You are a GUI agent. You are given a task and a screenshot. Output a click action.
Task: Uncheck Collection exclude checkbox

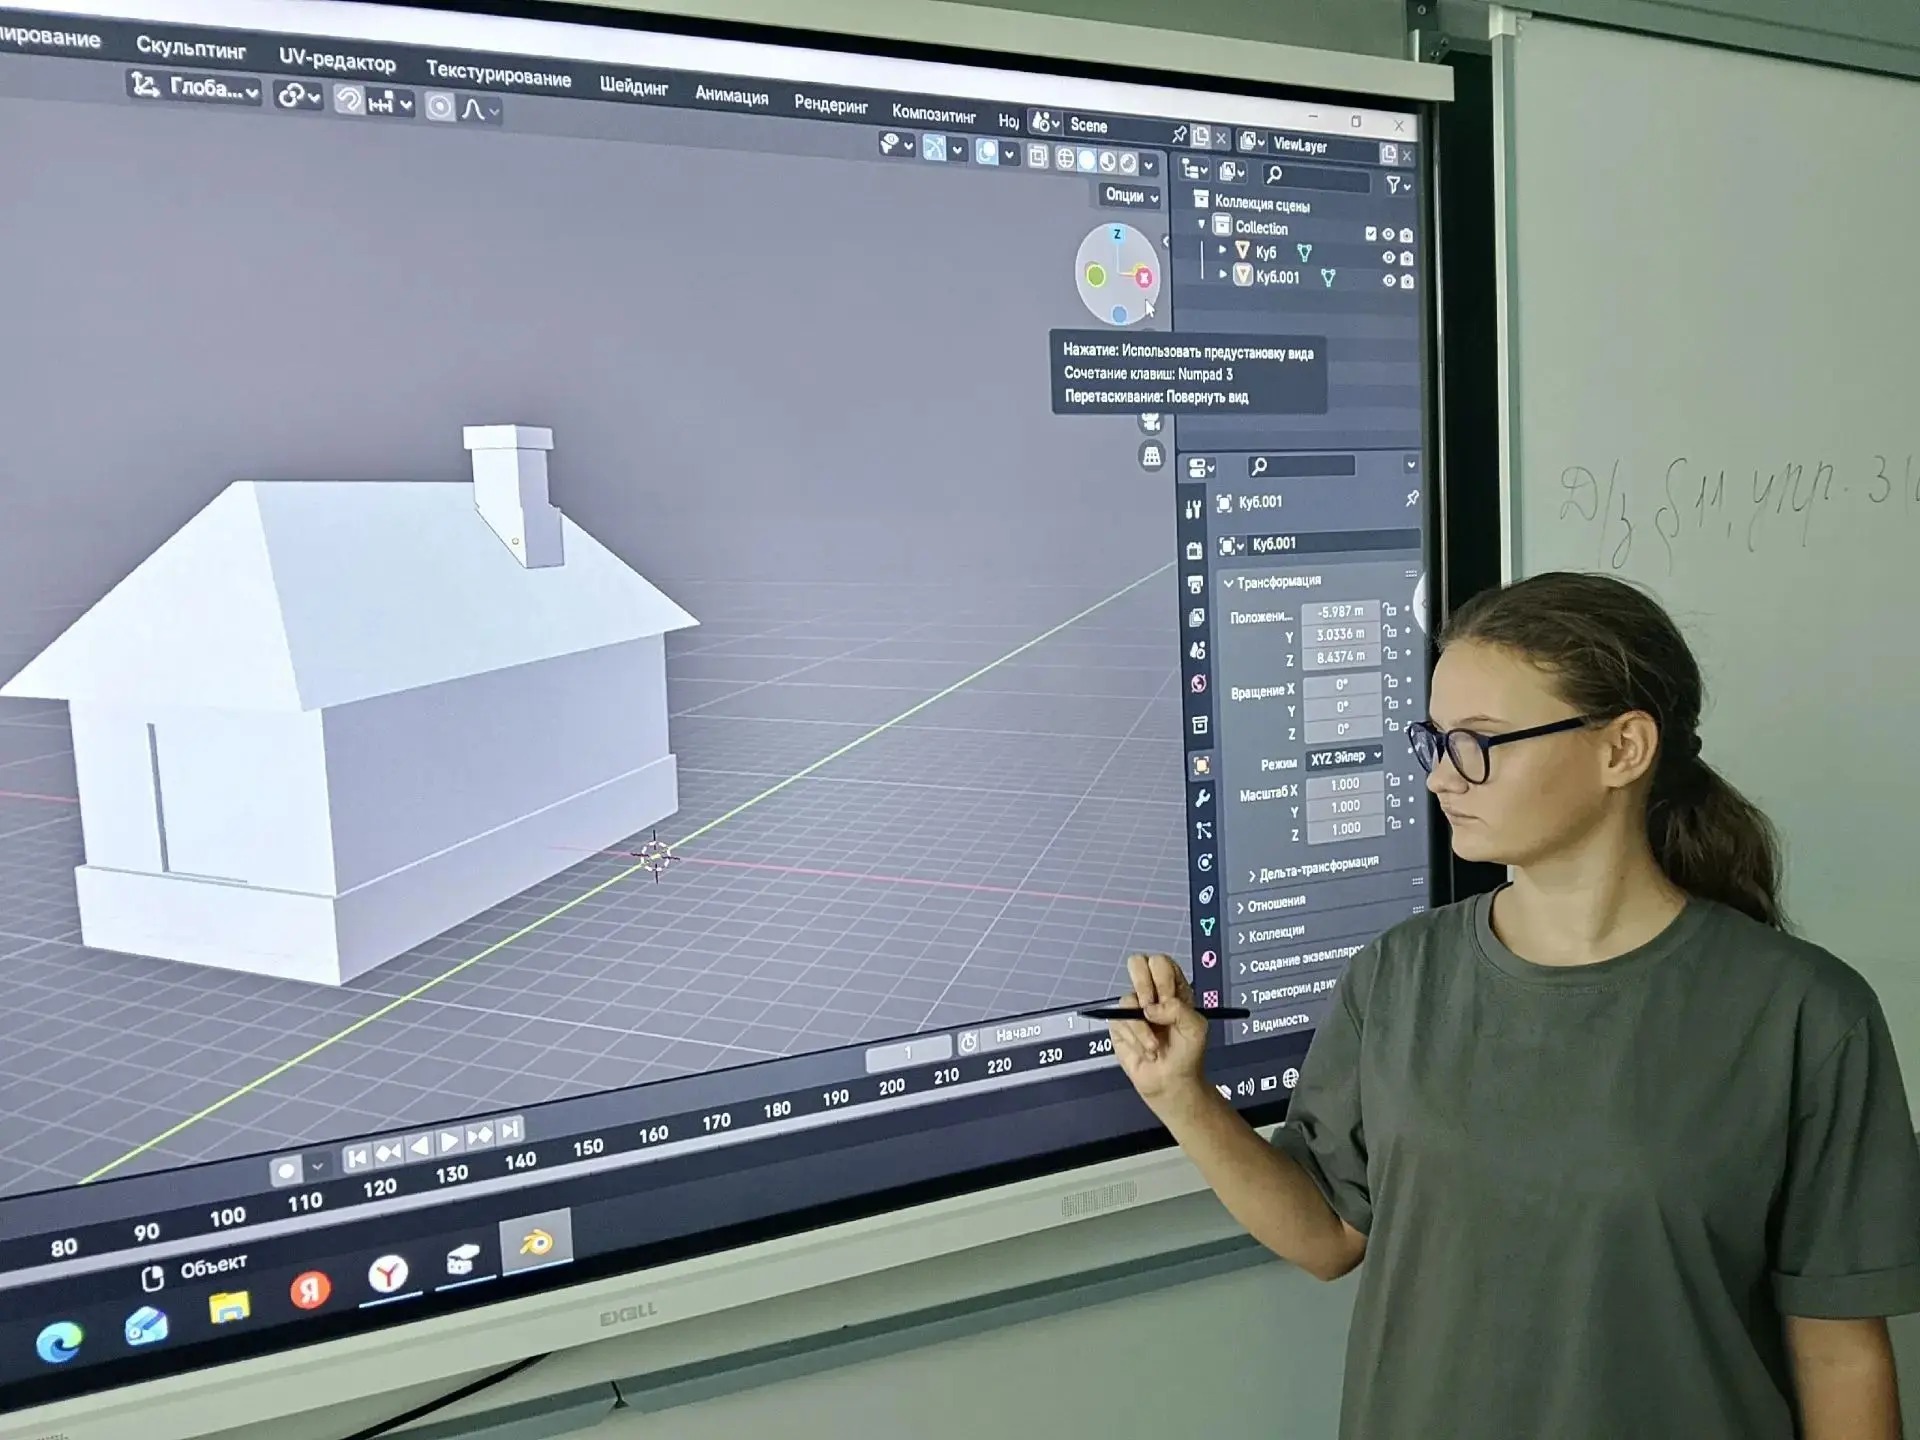click(1371, 233)
